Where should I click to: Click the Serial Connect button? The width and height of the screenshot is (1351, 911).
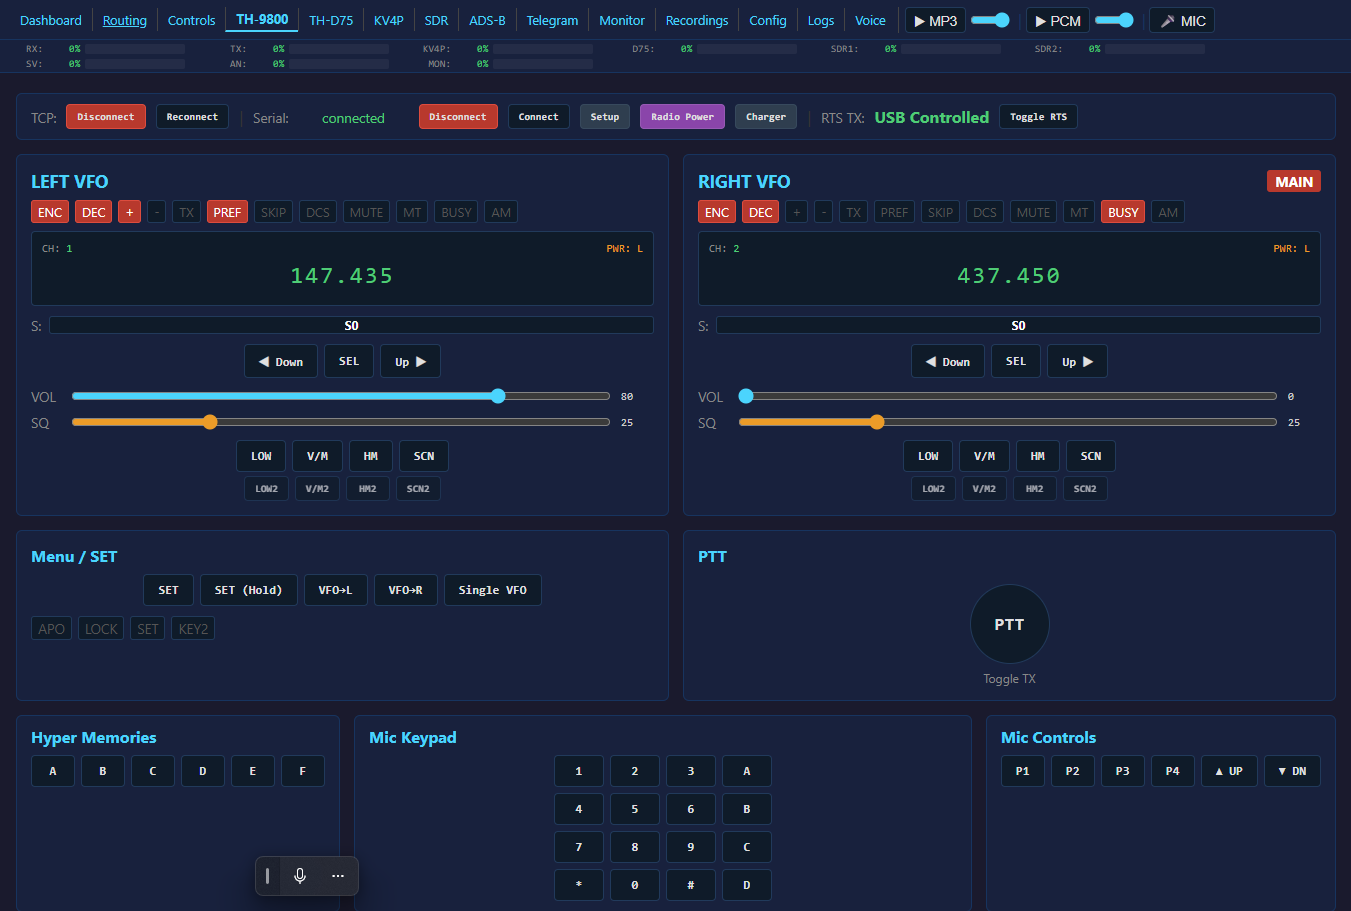539,117
